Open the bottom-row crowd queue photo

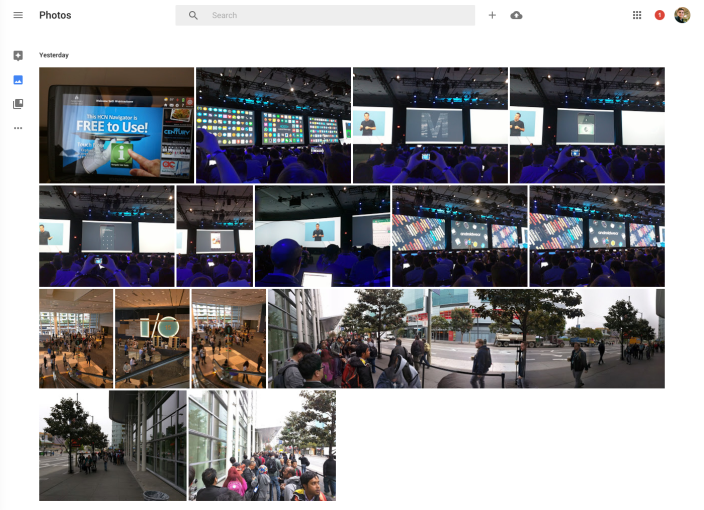point(262,445)
